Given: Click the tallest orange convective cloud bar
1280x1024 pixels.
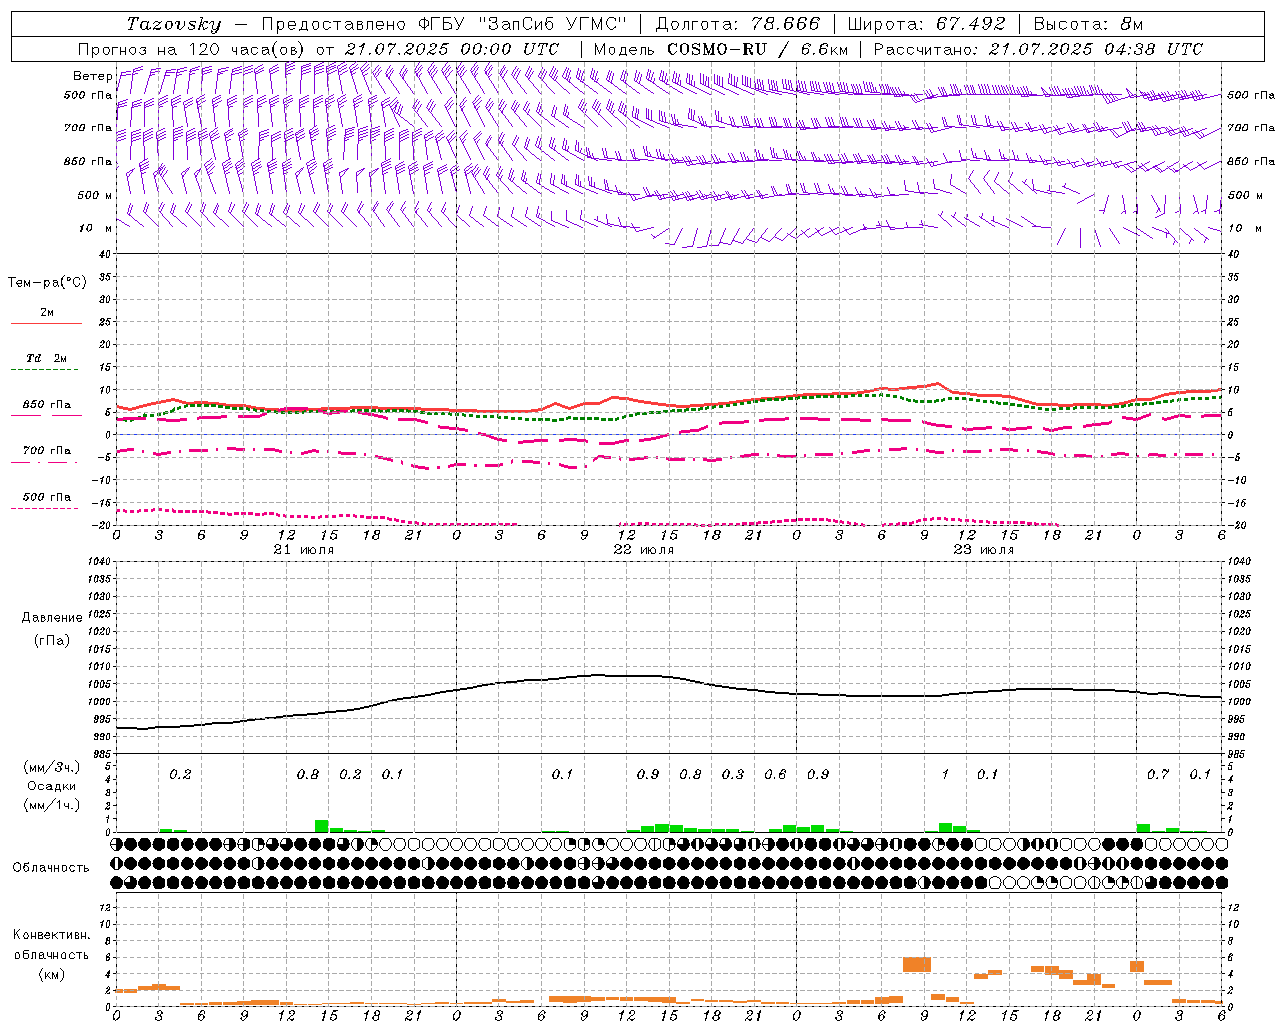Looking at the screenshot, I should tap(917, 965).
